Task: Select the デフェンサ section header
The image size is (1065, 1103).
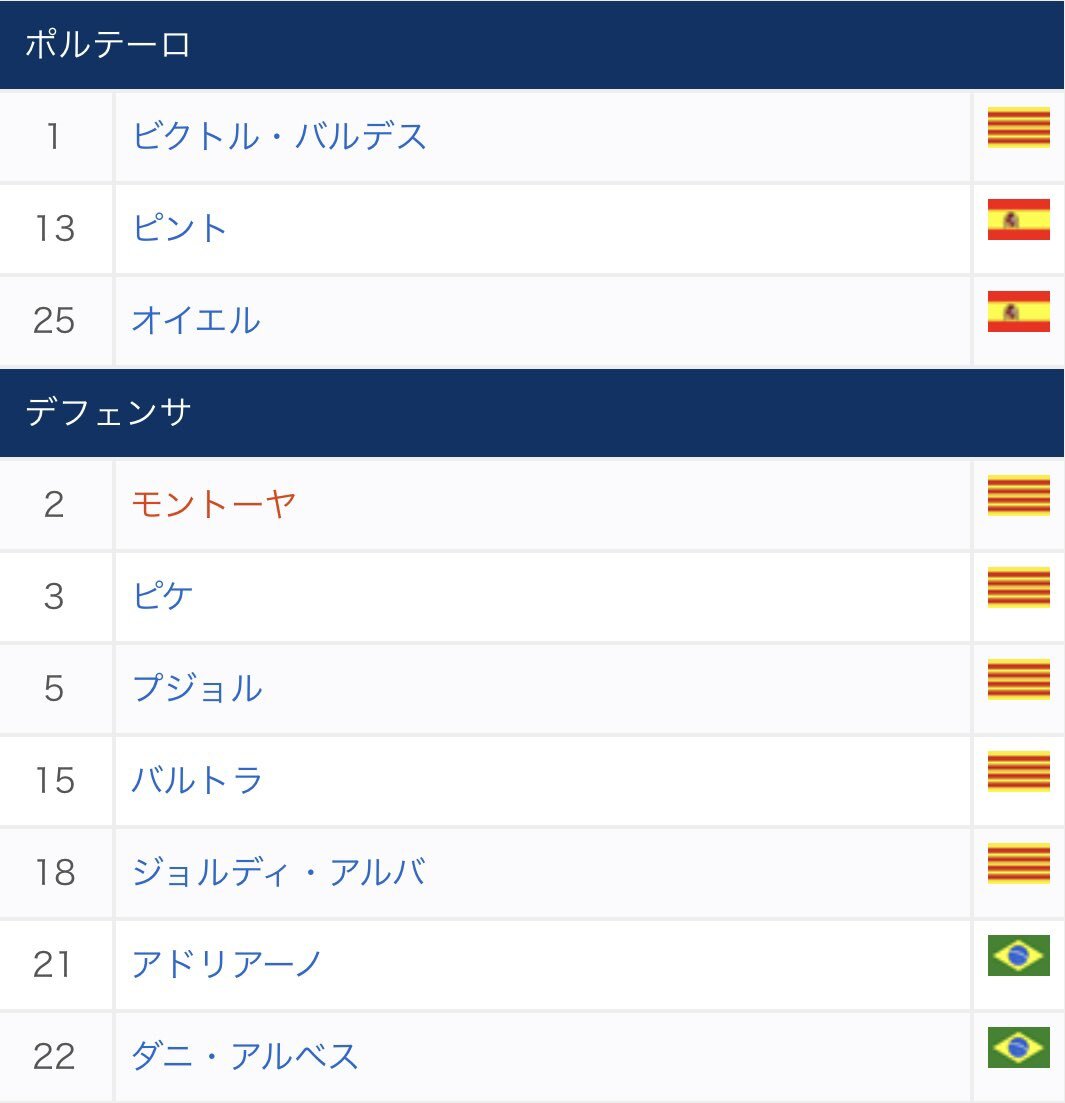Action: click(x=532, y=413)
